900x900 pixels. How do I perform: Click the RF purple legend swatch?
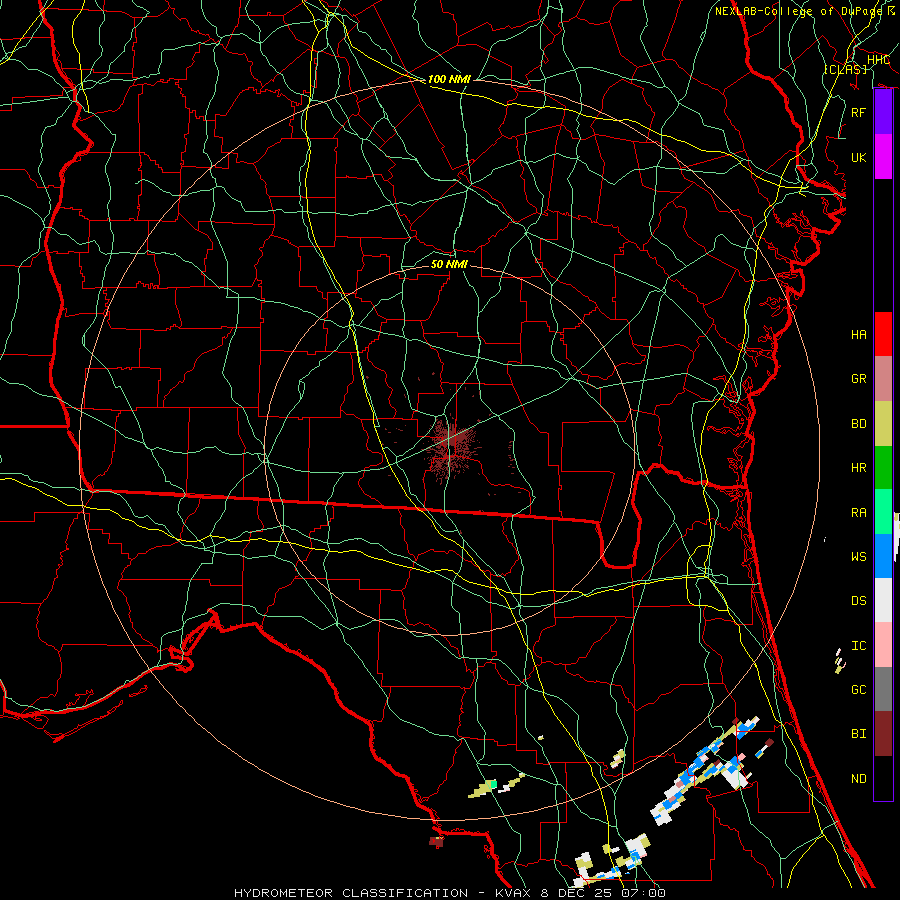[x=883, y=112]
